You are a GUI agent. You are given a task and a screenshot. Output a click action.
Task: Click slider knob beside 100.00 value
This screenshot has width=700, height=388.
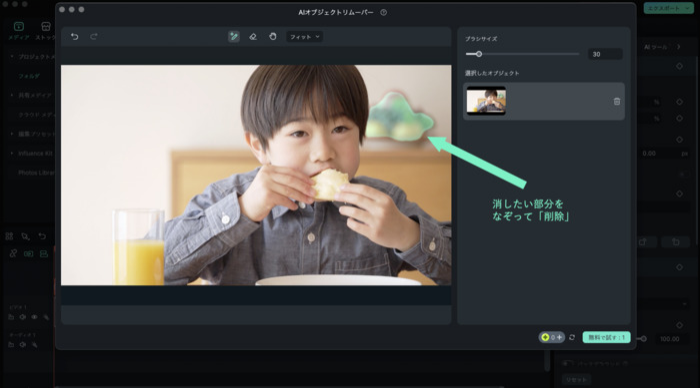click(643, 339)
